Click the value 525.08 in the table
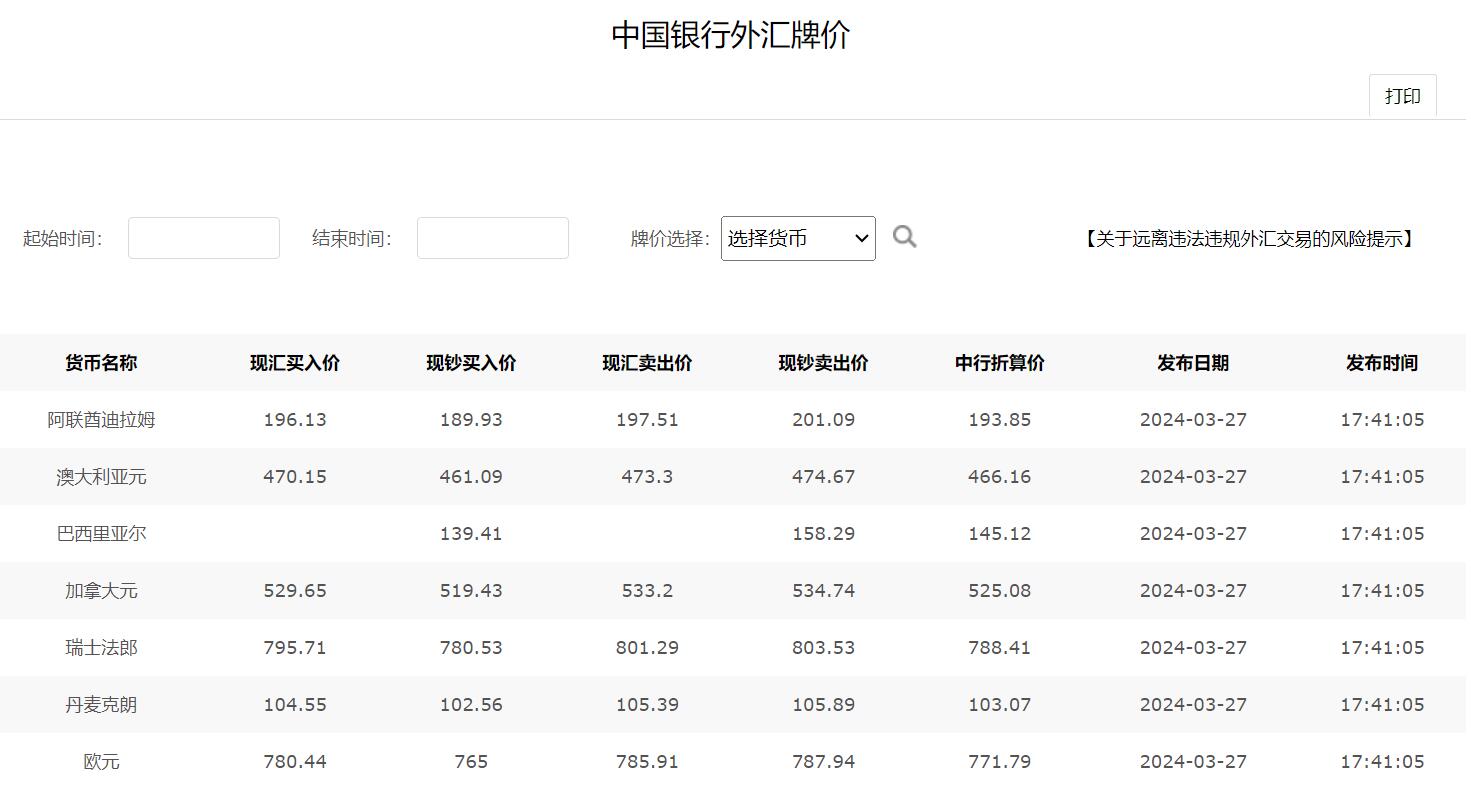 tap(1000, 591)
